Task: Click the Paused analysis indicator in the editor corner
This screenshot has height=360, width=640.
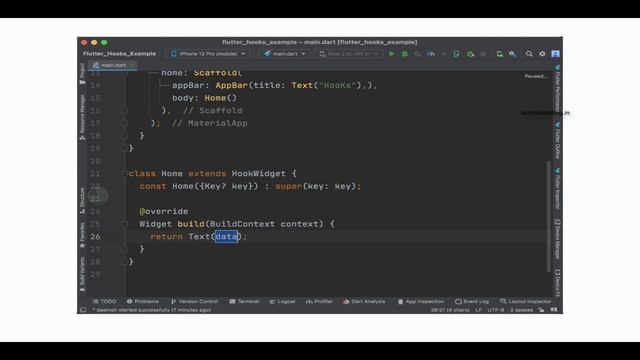Action: click(x=536, y=76)
